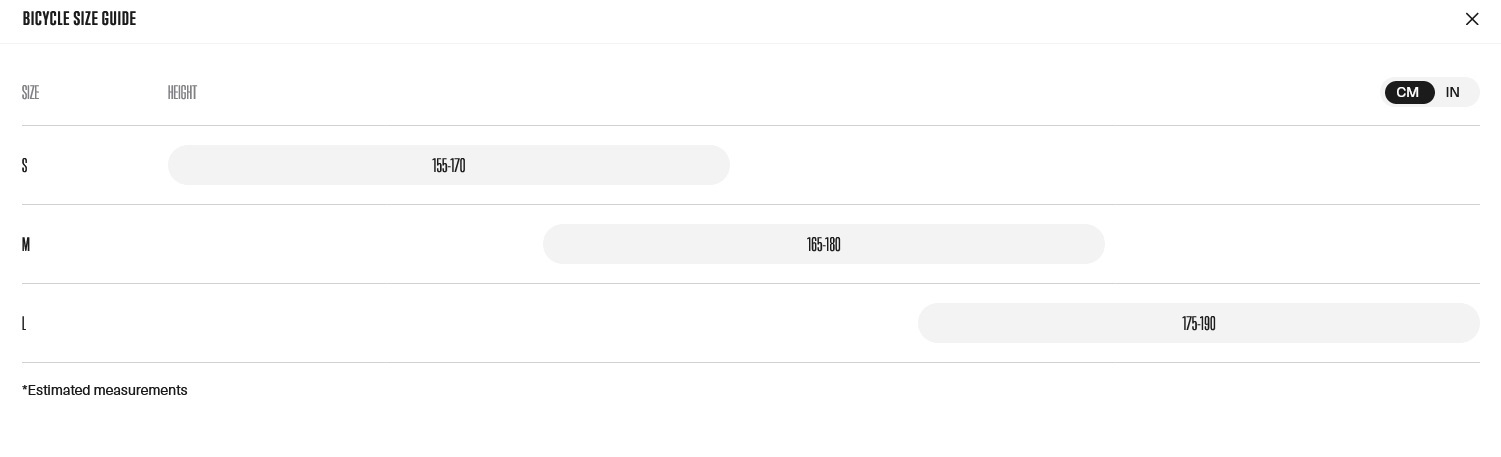This screenshot has height=457, width=1501.
Task: Select the M size label
Action: click(26, 244)
